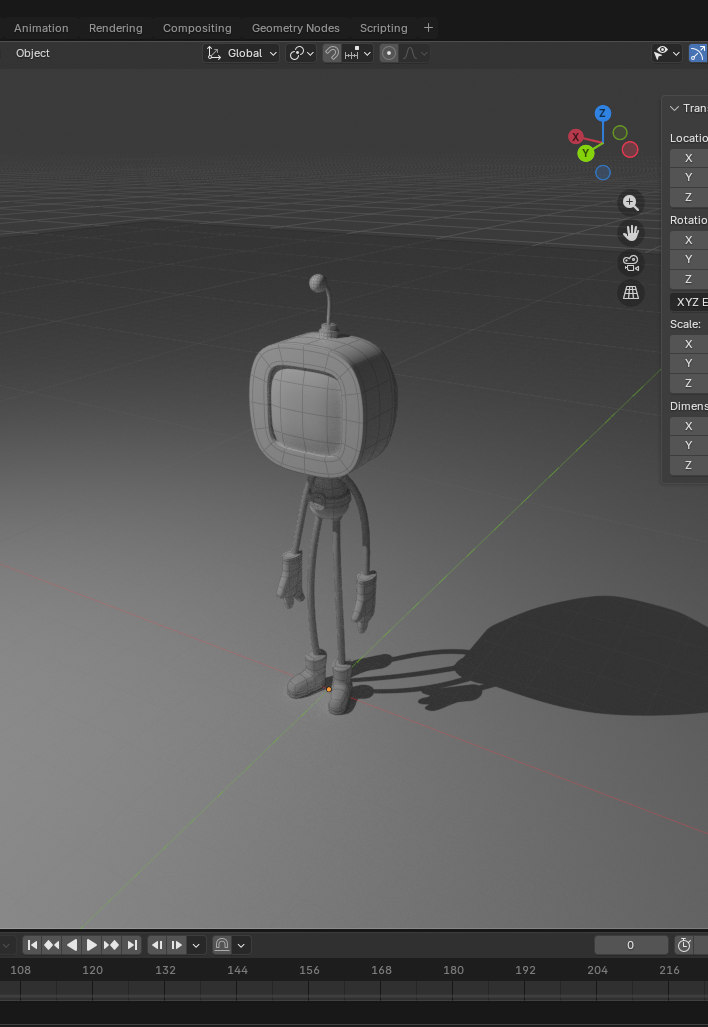Jump to the first frame of the timeline
Viewport: 708px width, 1027px height.
tap(32, 945)
